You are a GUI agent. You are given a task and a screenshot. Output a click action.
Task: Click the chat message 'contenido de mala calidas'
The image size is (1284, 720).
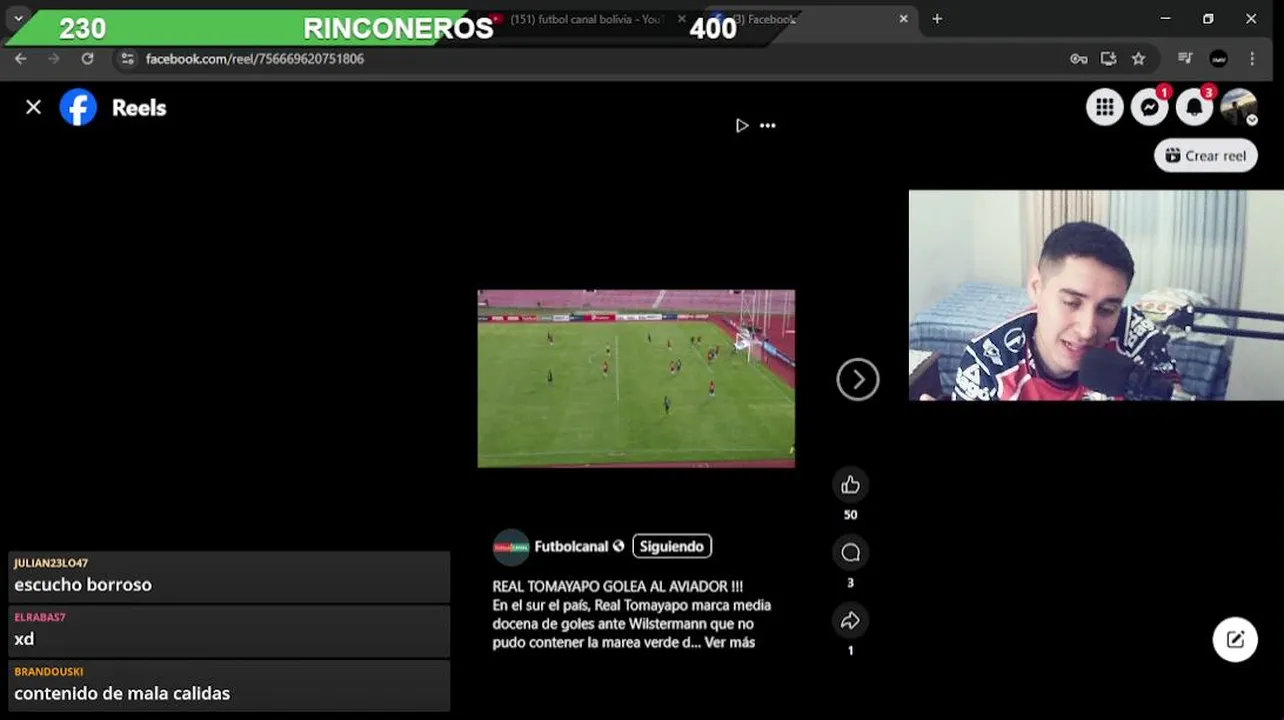click(122, 693)
